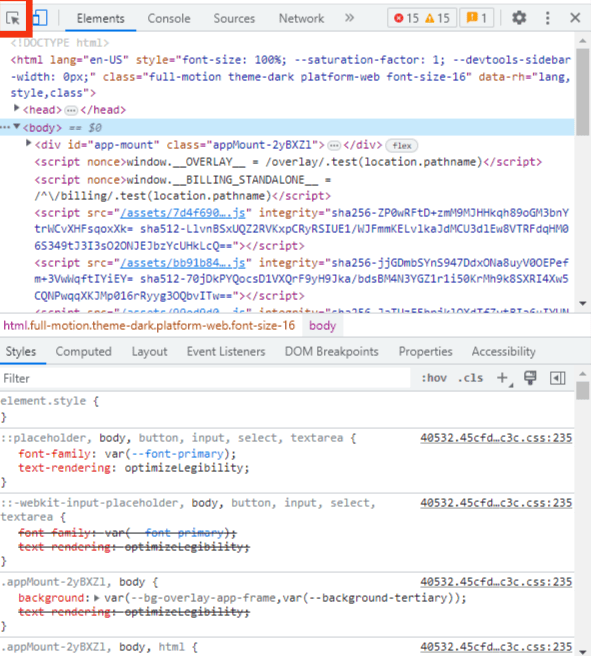Image resolution: width=591 pixels, height=656 pixels.
Task: Open the three-dot actions beside body node
Action: click(5, 127)
